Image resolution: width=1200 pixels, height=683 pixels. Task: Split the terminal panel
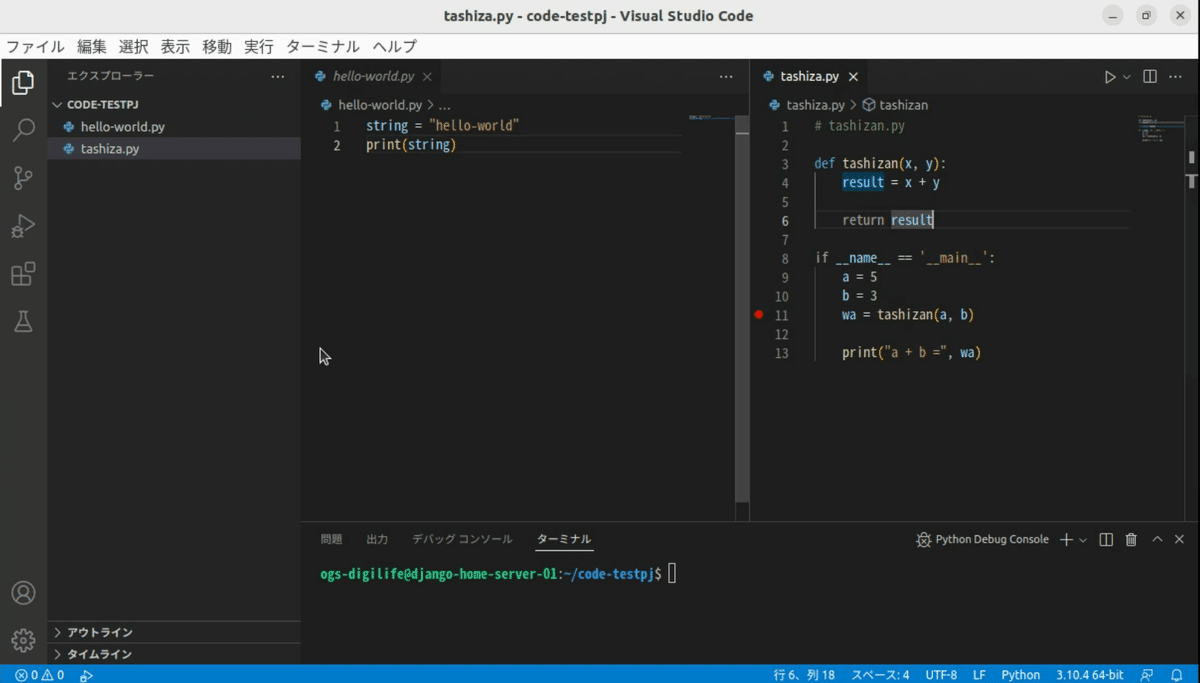click(1106, 539)
